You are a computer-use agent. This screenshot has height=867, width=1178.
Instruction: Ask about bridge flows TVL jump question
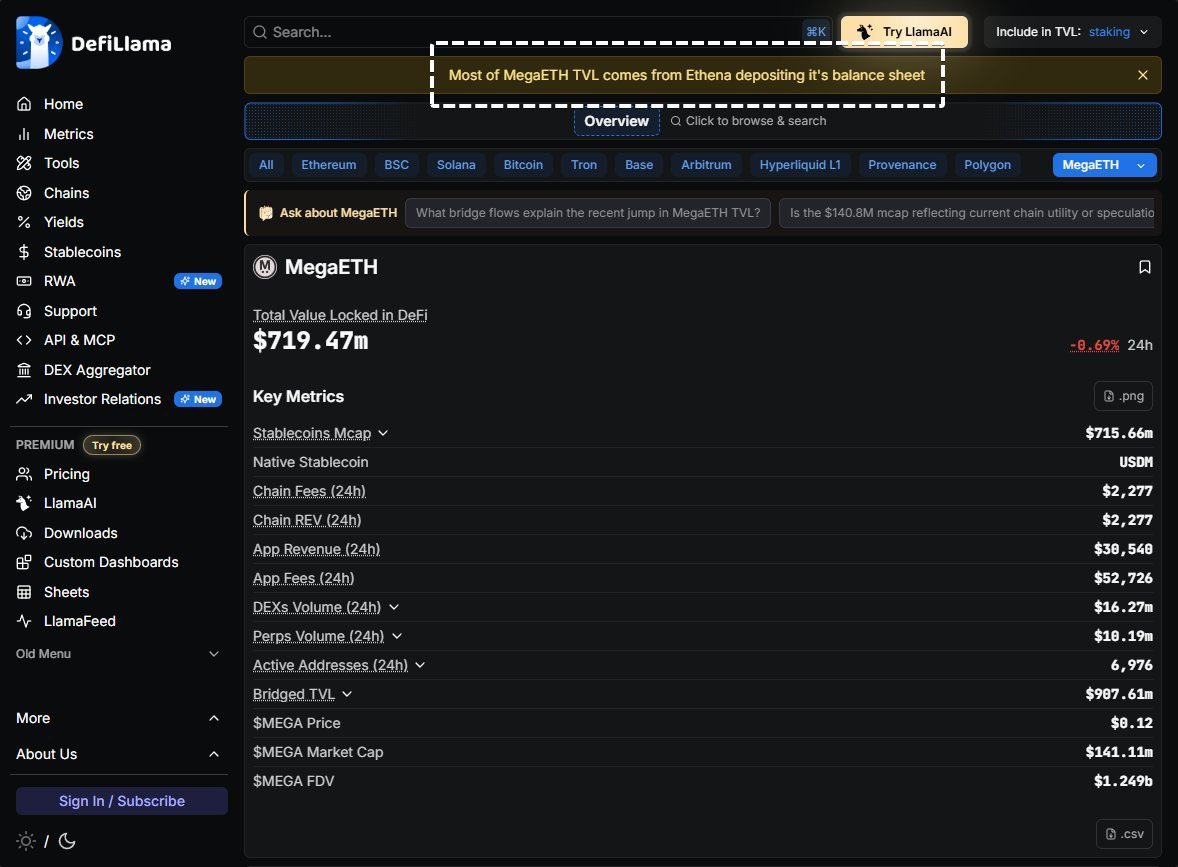587,213
